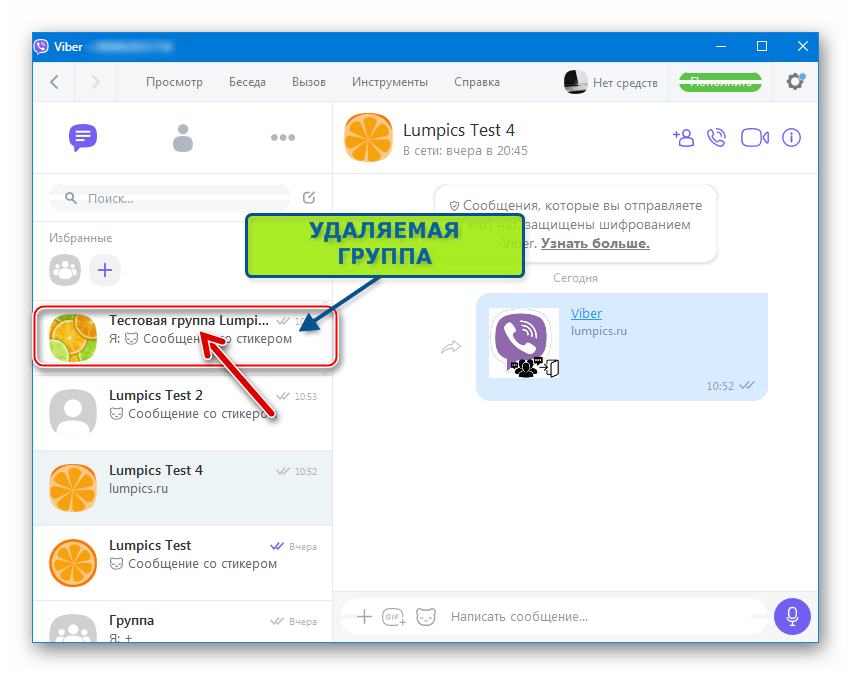Click the forward message arrow icon
Viewport: 851px width, 675px height.
[451, 347]
